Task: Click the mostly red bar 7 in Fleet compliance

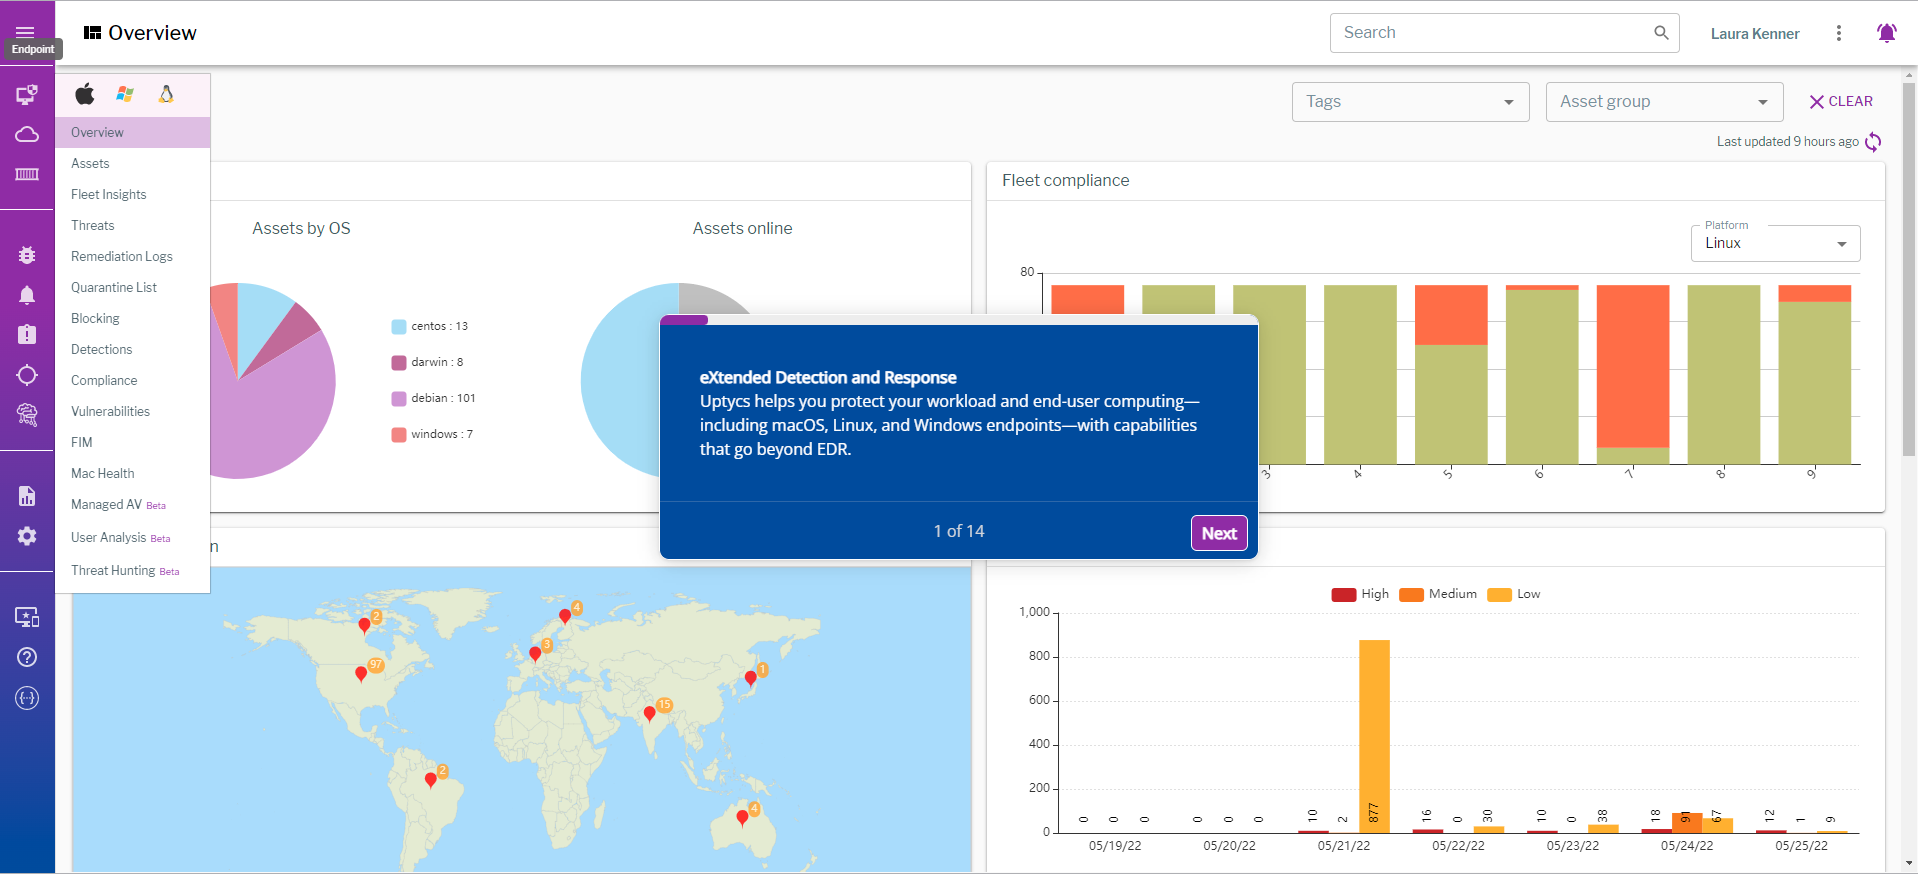Action: (x=1632, y=375)
